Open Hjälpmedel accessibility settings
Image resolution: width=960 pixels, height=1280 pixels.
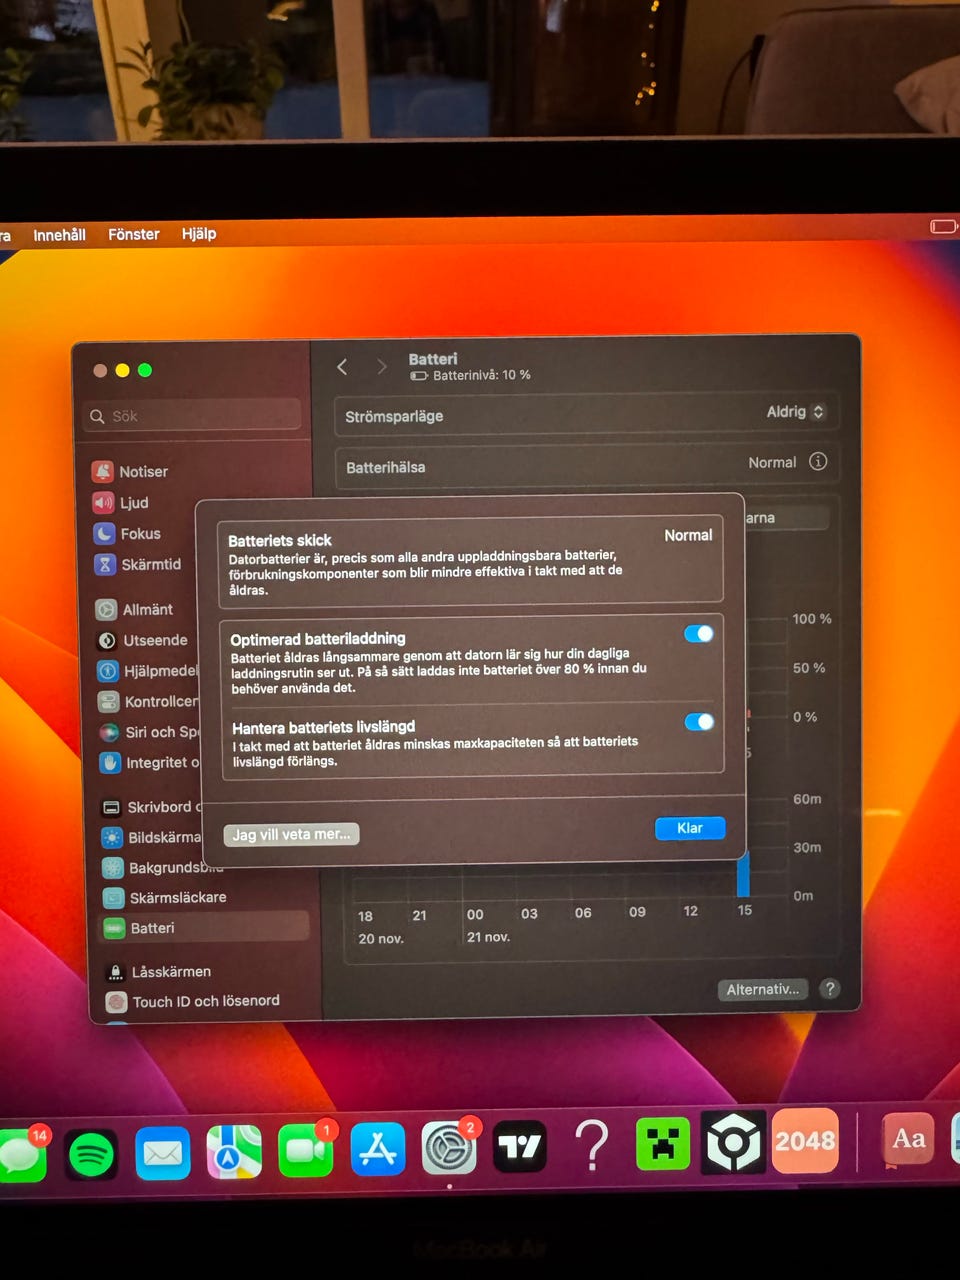[147, 671]
